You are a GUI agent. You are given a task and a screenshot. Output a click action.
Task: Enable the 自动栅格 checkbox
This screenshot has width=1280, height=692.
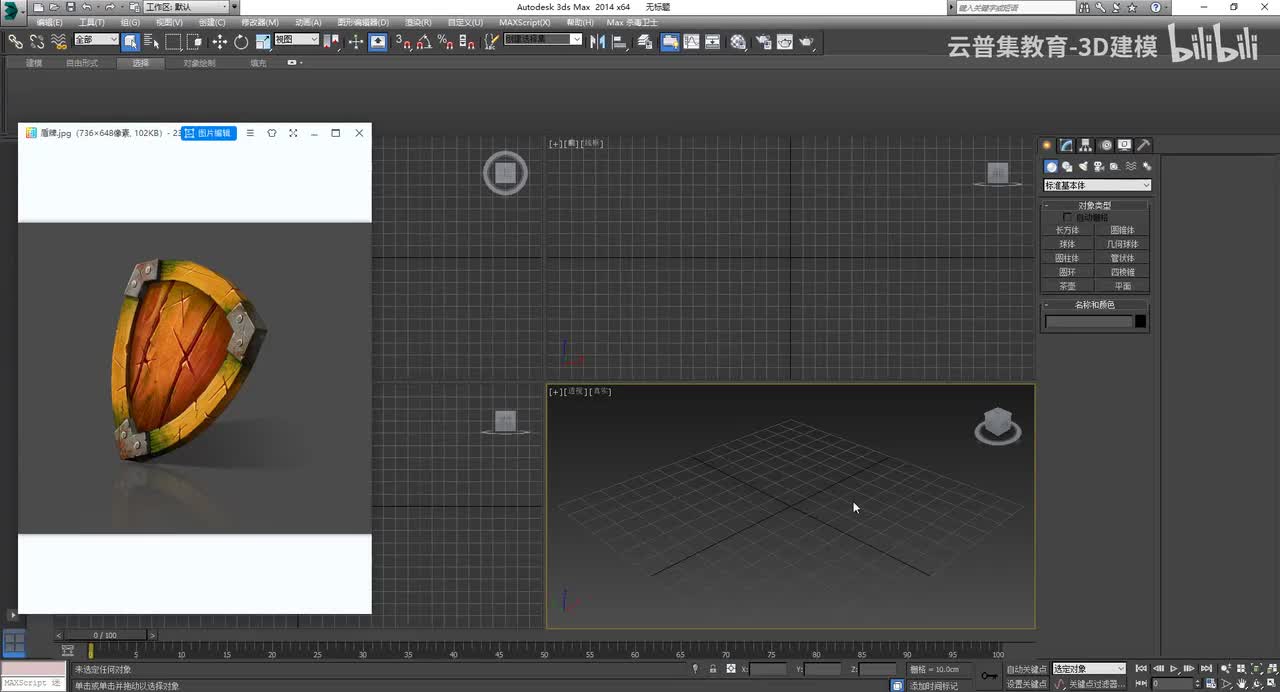point(1067,217)
